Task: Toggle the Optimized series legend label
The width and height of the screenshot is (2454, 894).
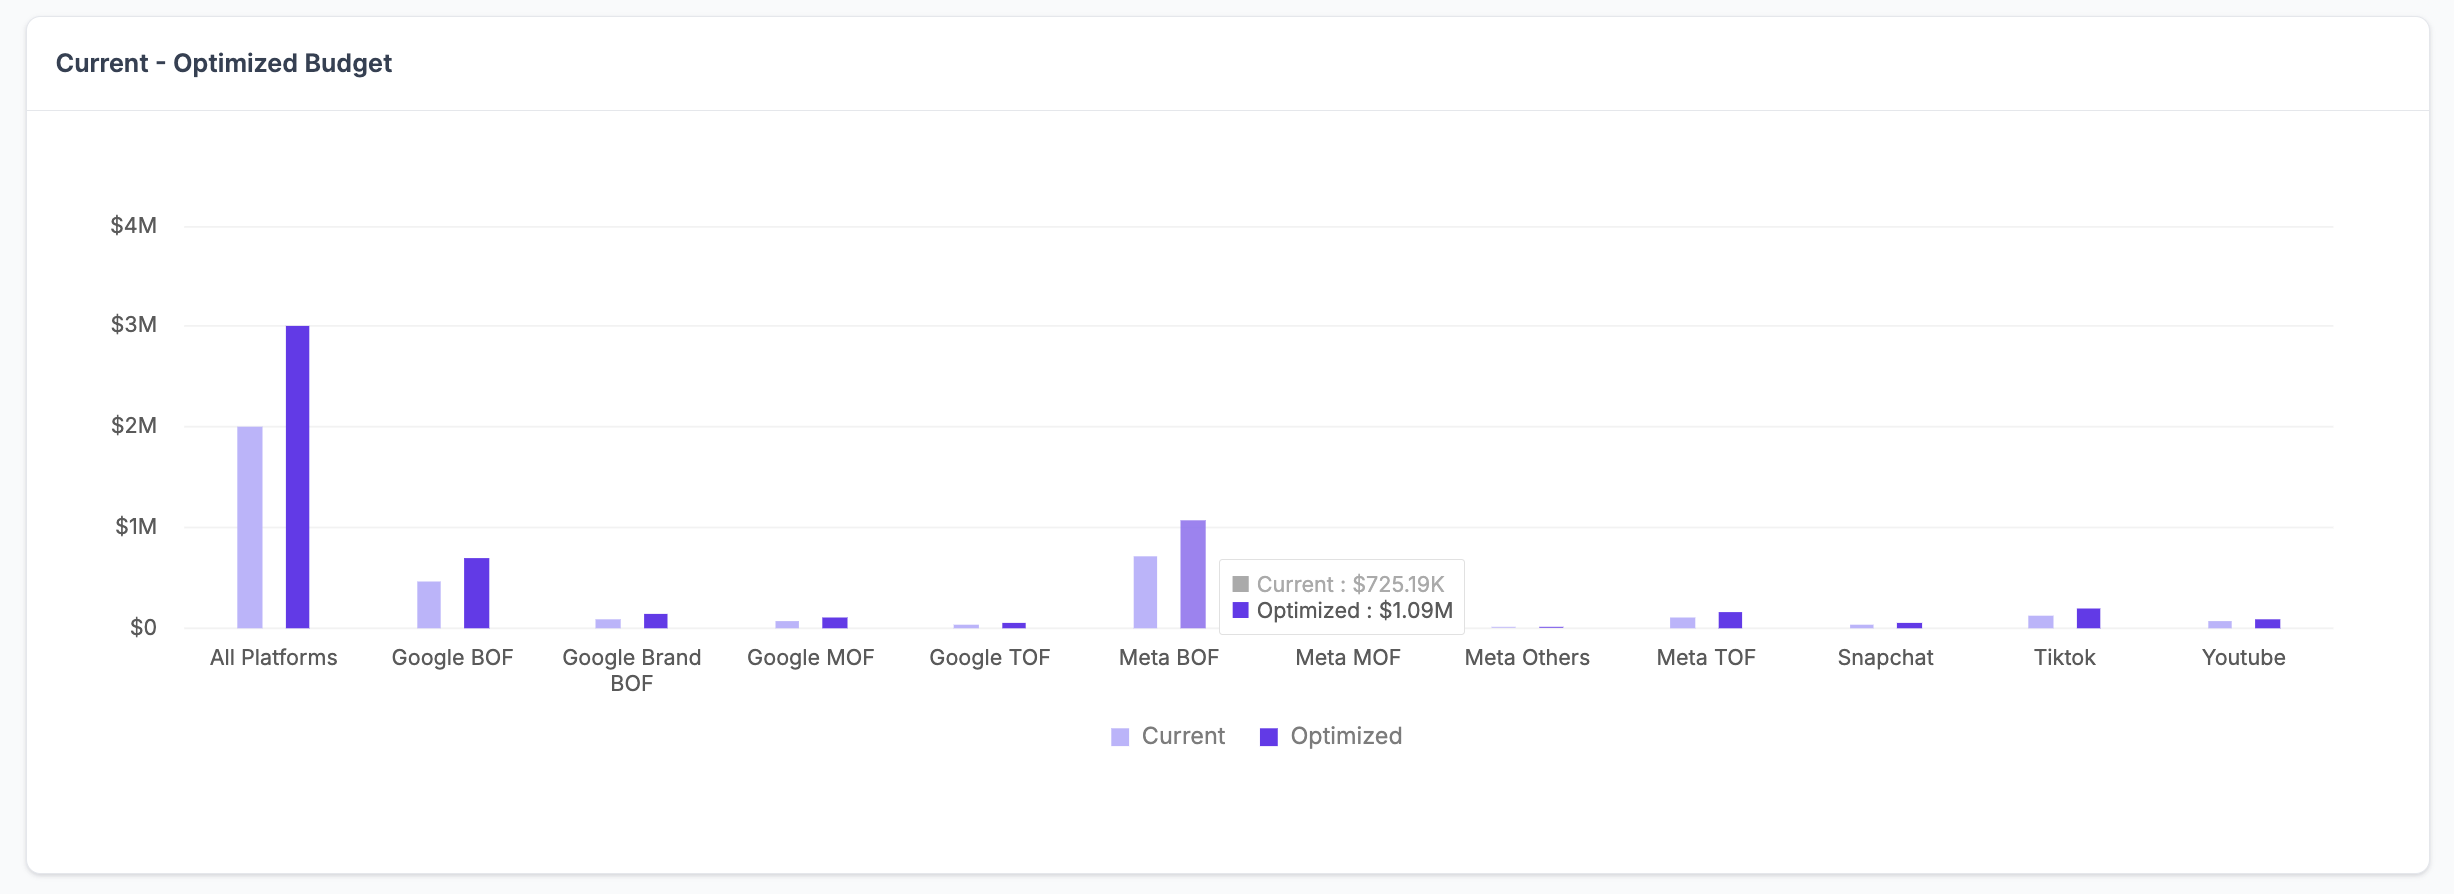Action: tap(1345, 736)
